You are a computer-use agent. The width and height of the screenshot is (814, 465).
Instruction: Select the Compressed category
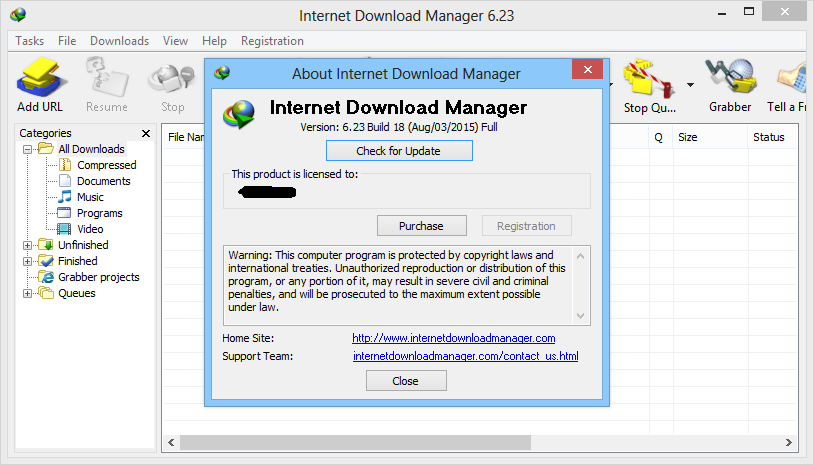(106, 165)
